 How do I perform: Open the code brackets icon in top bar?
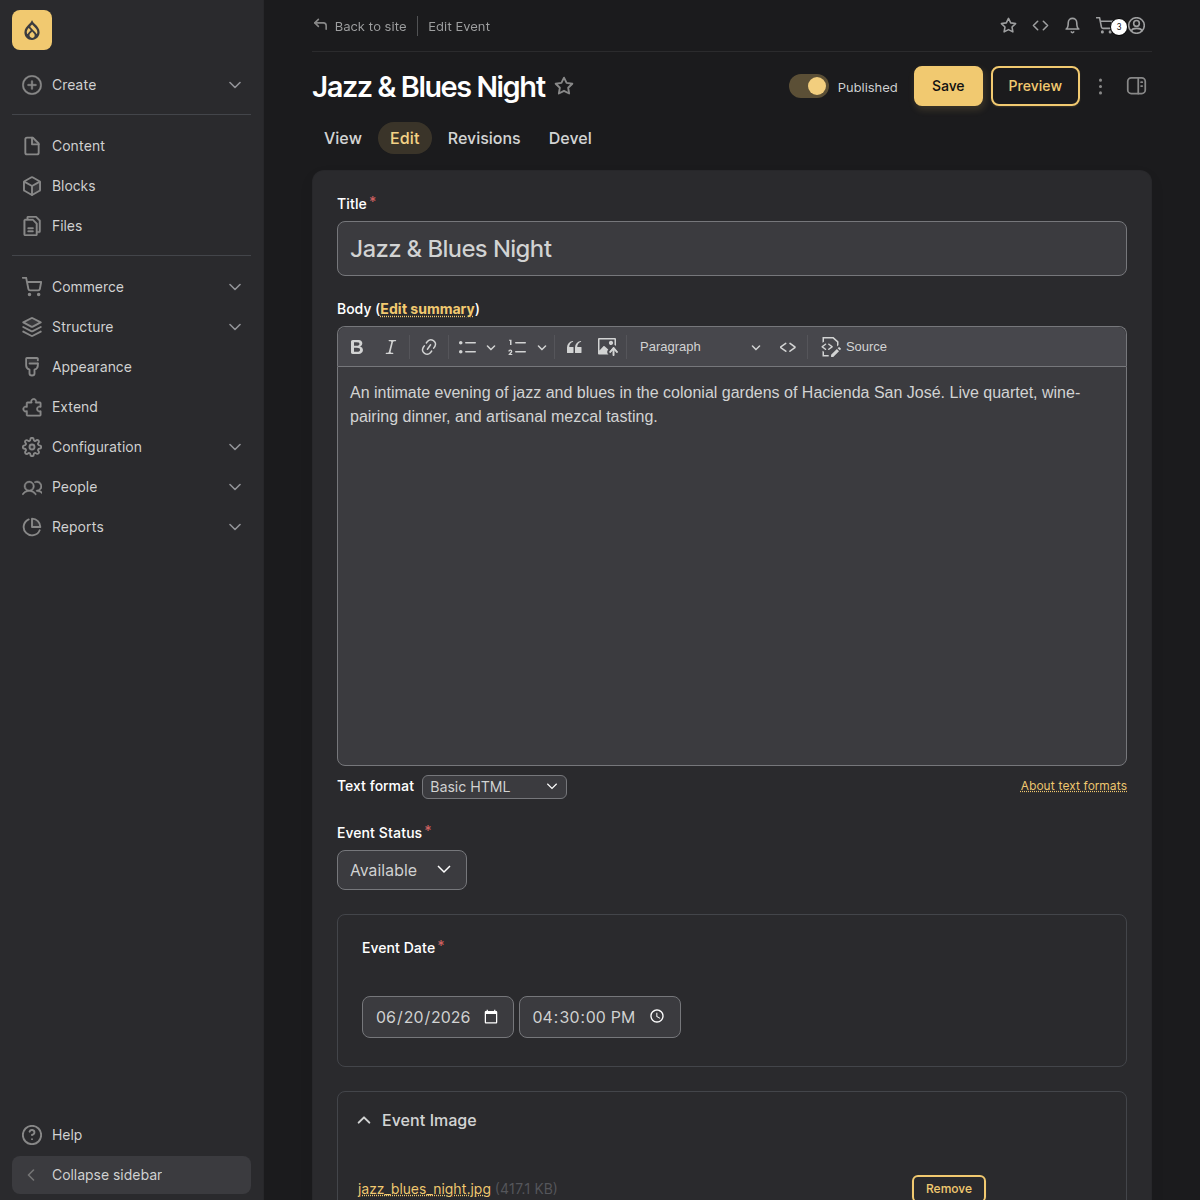click(x=1040, y=26)
